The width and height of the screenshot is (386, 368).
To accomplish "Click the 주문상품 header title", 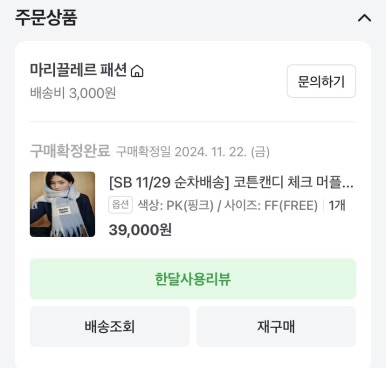I will pyautogui.click(x=46, y=18).
